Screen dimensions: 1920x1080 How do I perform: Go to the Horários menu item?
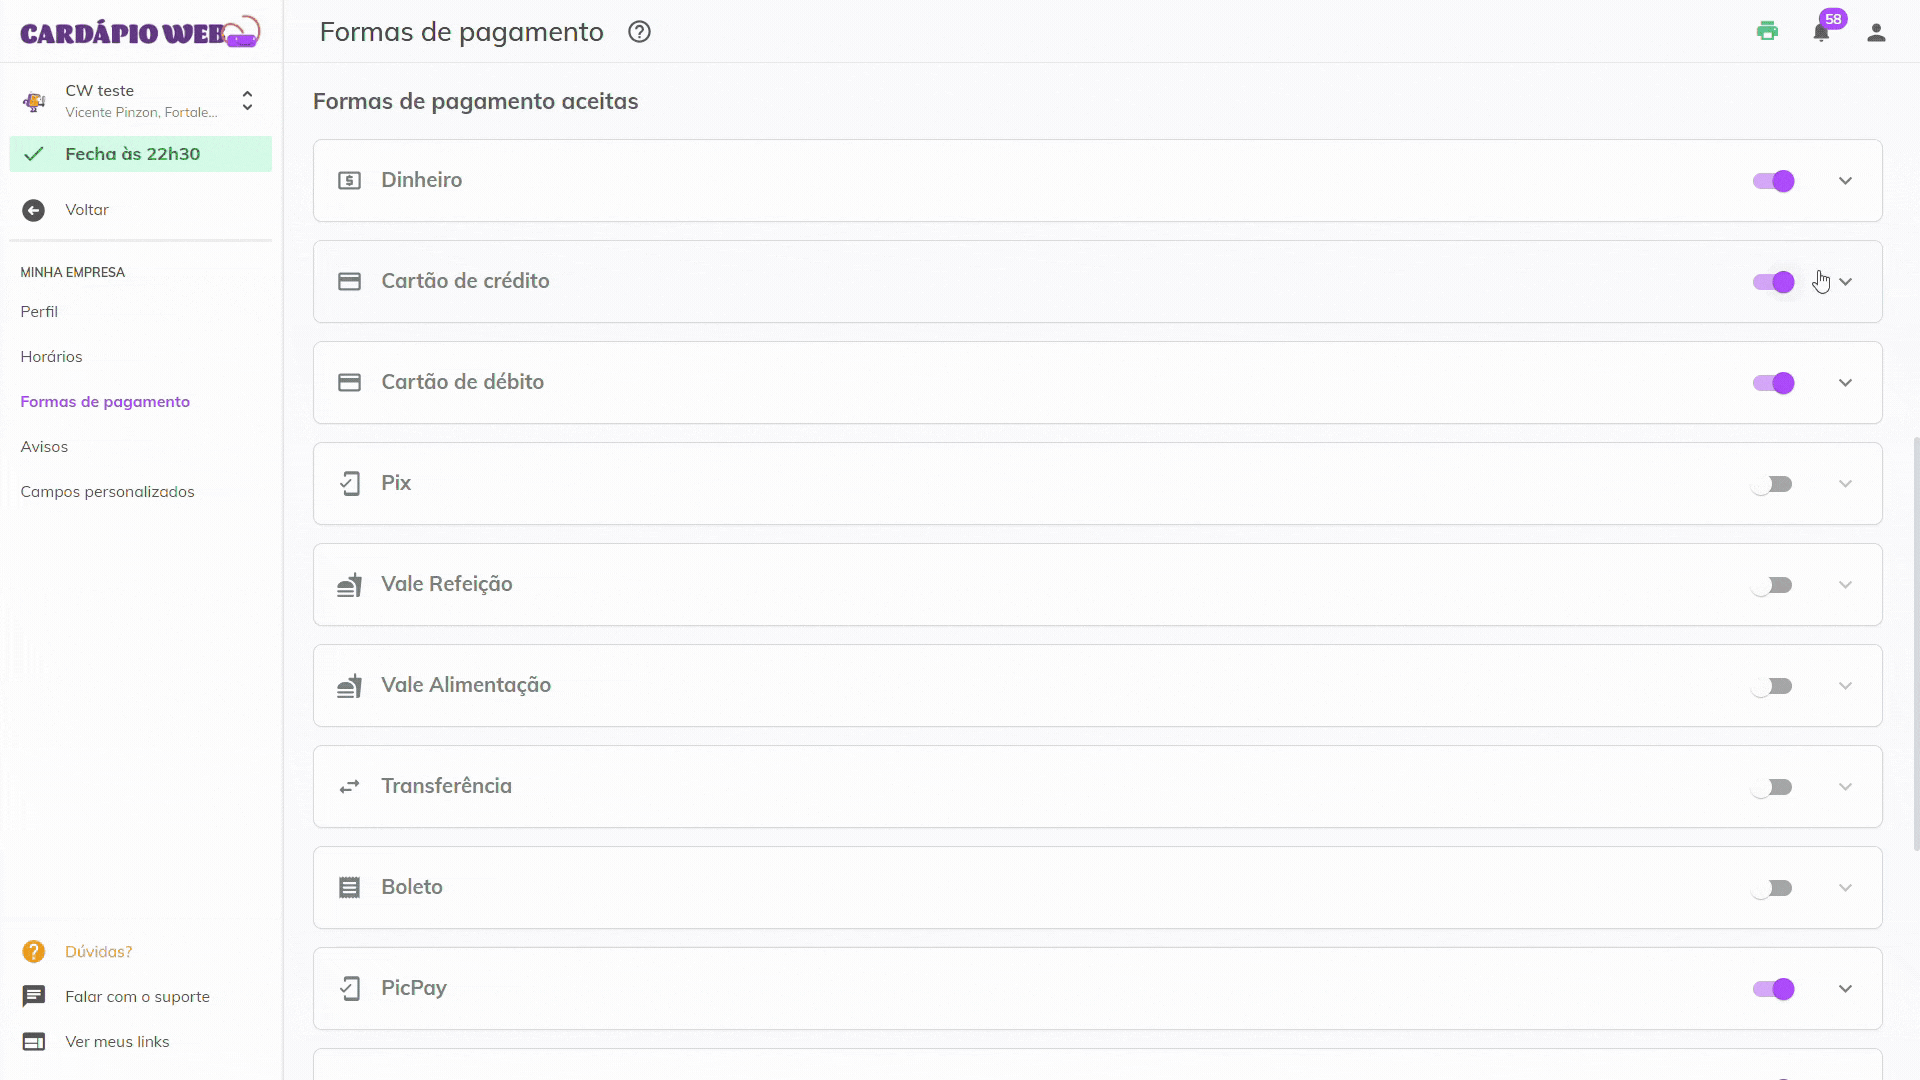coord(51,356)
